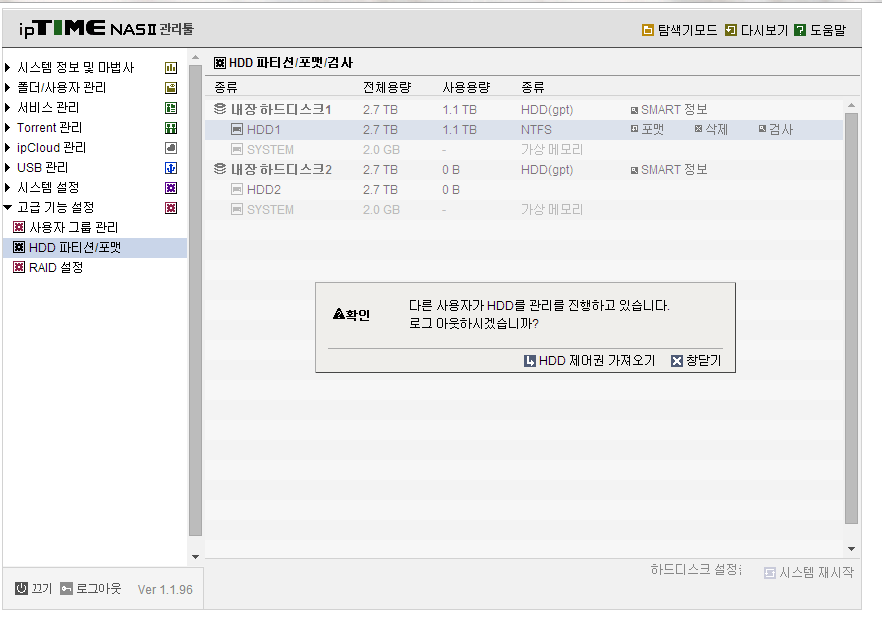Click the power icon next to 끄기
Screen dimensions: 882x619
(x=21, y=588)
